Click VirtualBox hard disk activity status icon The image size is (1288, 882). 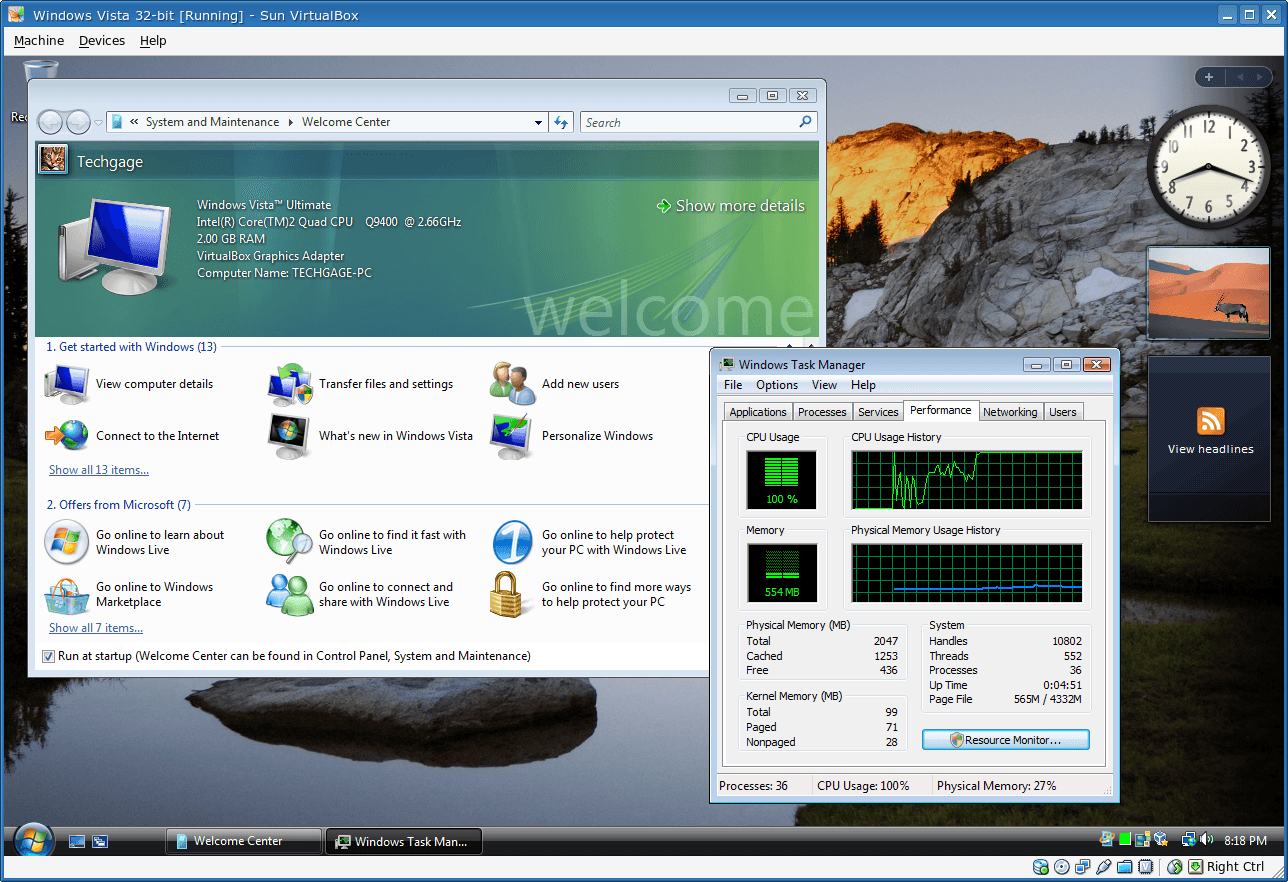coord(1041,867)
